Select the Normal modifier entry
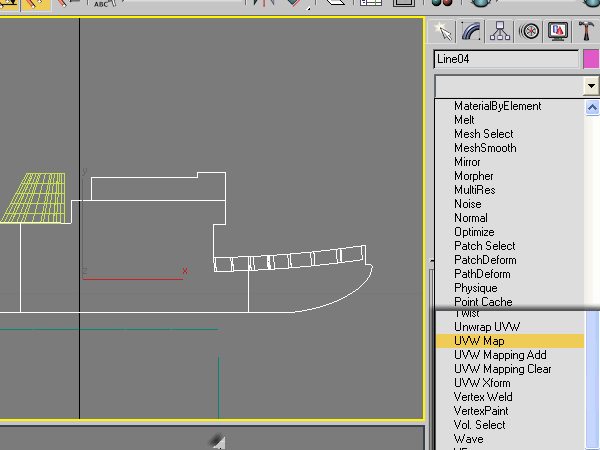 tap(471, 218)
